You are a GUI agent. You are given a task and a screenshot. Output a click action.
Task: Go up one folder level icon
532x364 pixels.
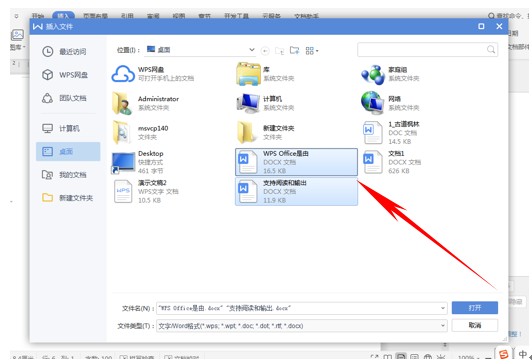pos(279,51)
